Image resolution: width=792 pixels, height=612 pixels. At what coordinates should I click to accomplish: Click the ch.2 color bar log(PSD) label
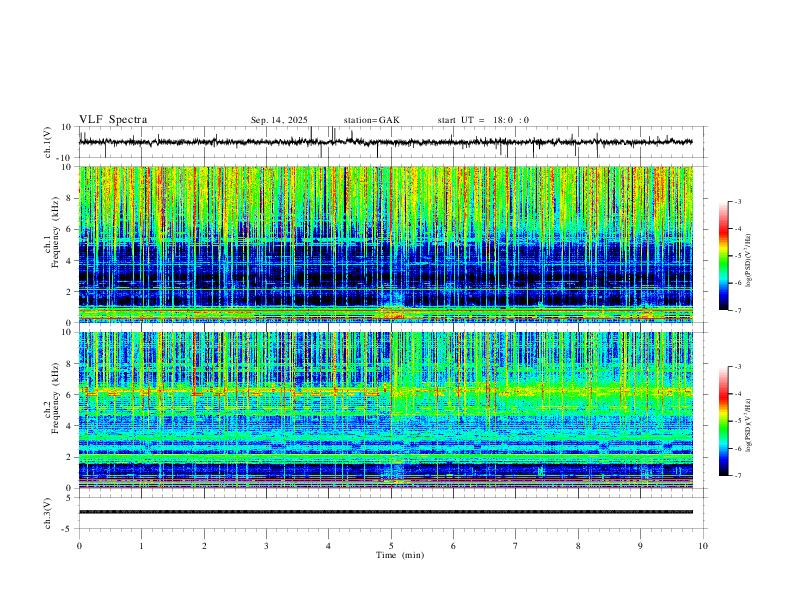748,425
